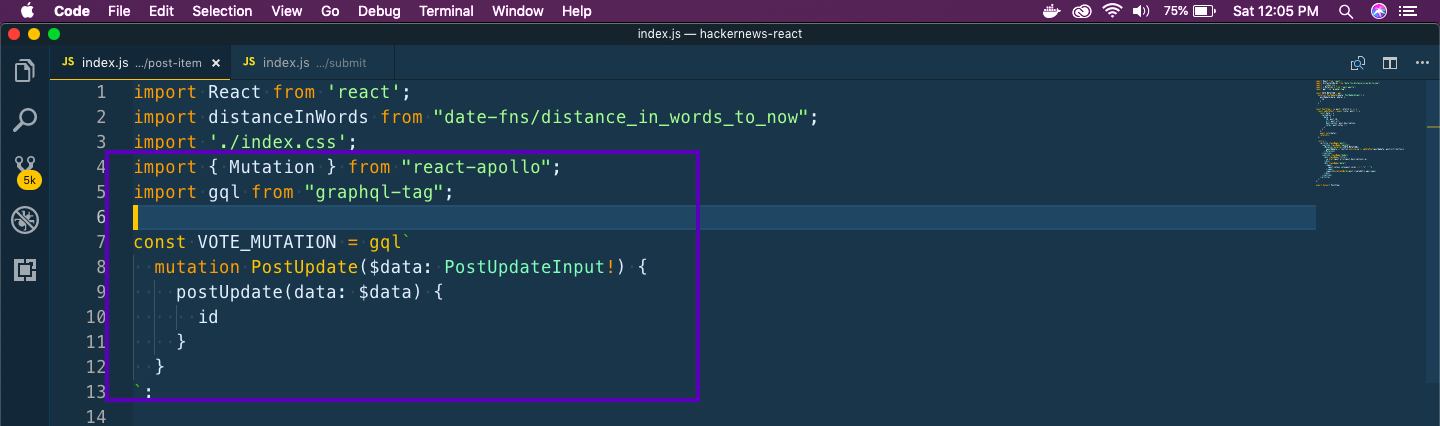The height and width of the screenshot is (426, 1440).
Task: Open the Selection menu
Action: [222, 11]
